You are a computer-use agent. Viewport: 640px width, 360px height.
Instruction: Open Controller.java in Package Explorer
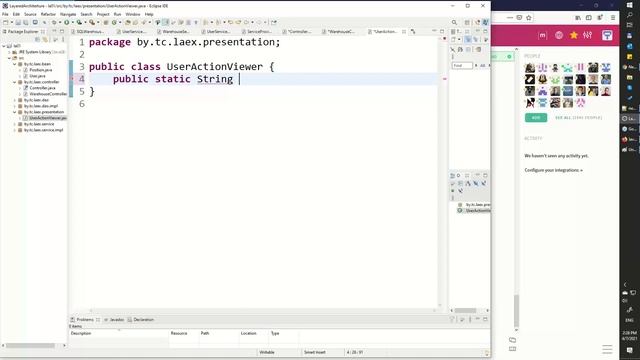[x=42, y=88]
